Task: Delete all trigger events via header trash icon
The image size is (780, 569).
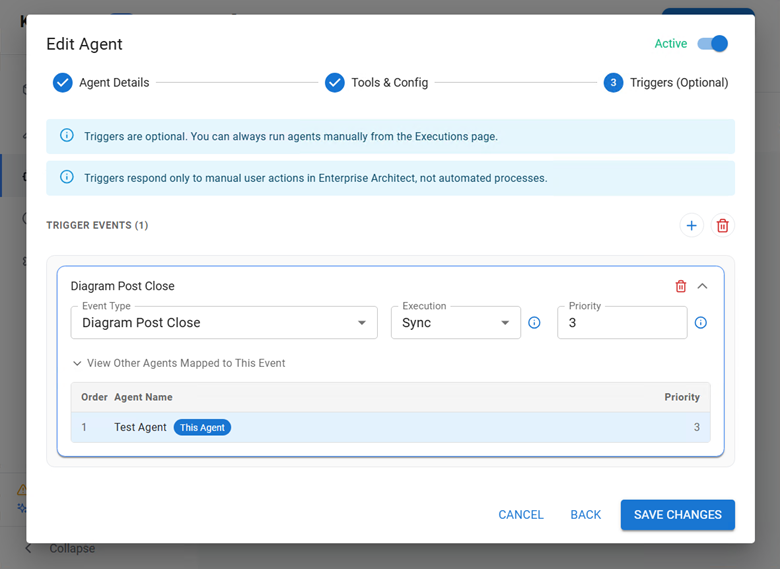Action: (x=722, y=226)
